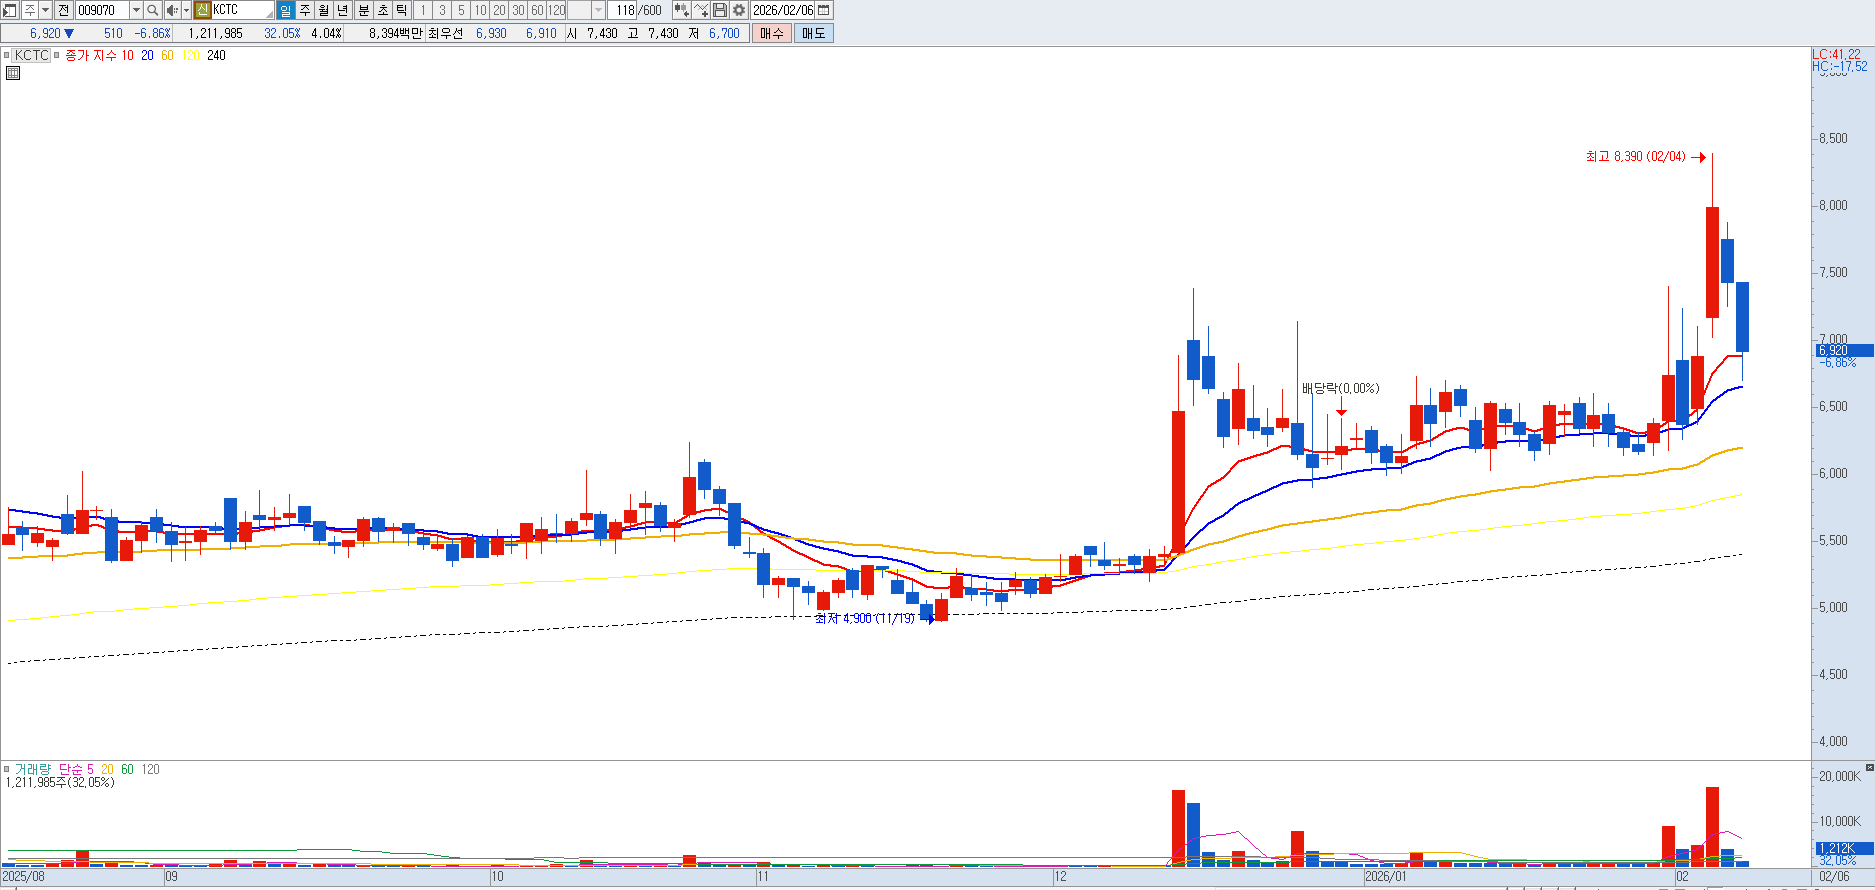Toggle the square box before KCTC label
The image size is (1875, 890).
tap(7, 56)
